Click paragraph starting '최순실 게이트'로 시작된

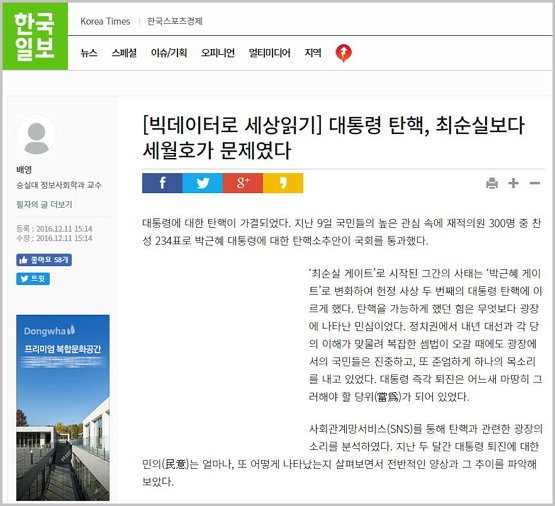point(425,335)
